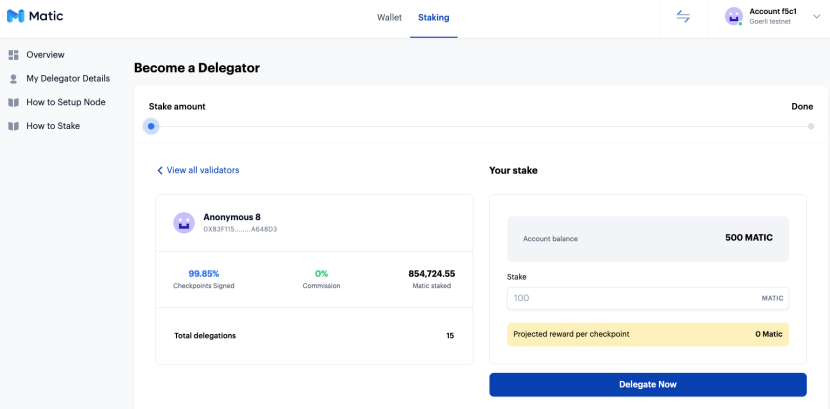This screenshot has height=409, width=830.
Task: Click the Anonymous 8 validator avatar
Action: [184, 223]
